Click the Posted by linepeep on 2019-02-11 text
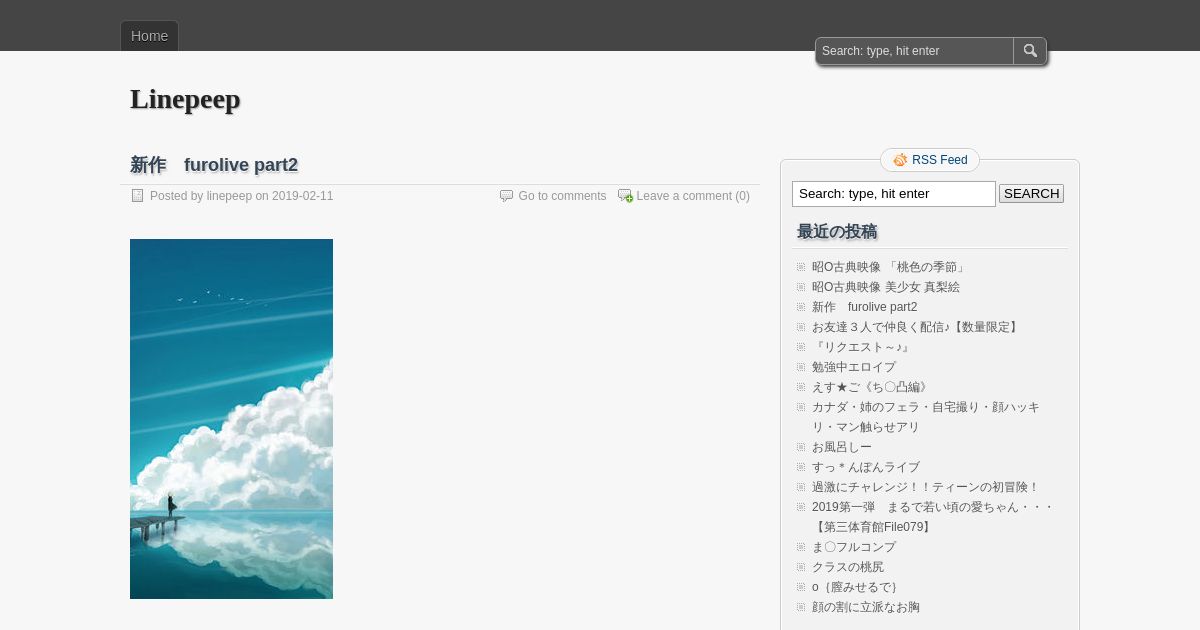The height and width of the screenshot is (630, 1200). click(x=241, y=196)
